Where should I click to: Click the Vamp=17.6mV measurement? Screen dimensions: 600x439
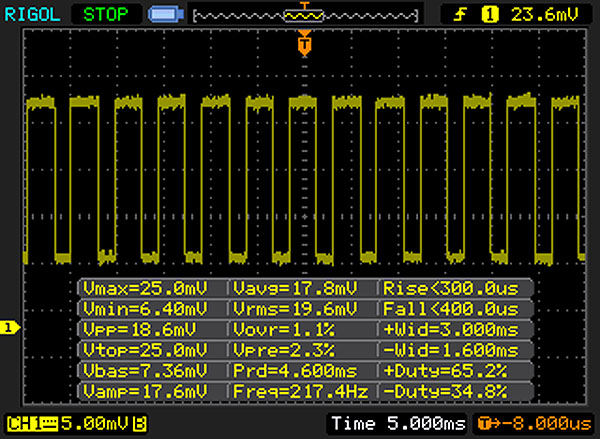[145, 392]
